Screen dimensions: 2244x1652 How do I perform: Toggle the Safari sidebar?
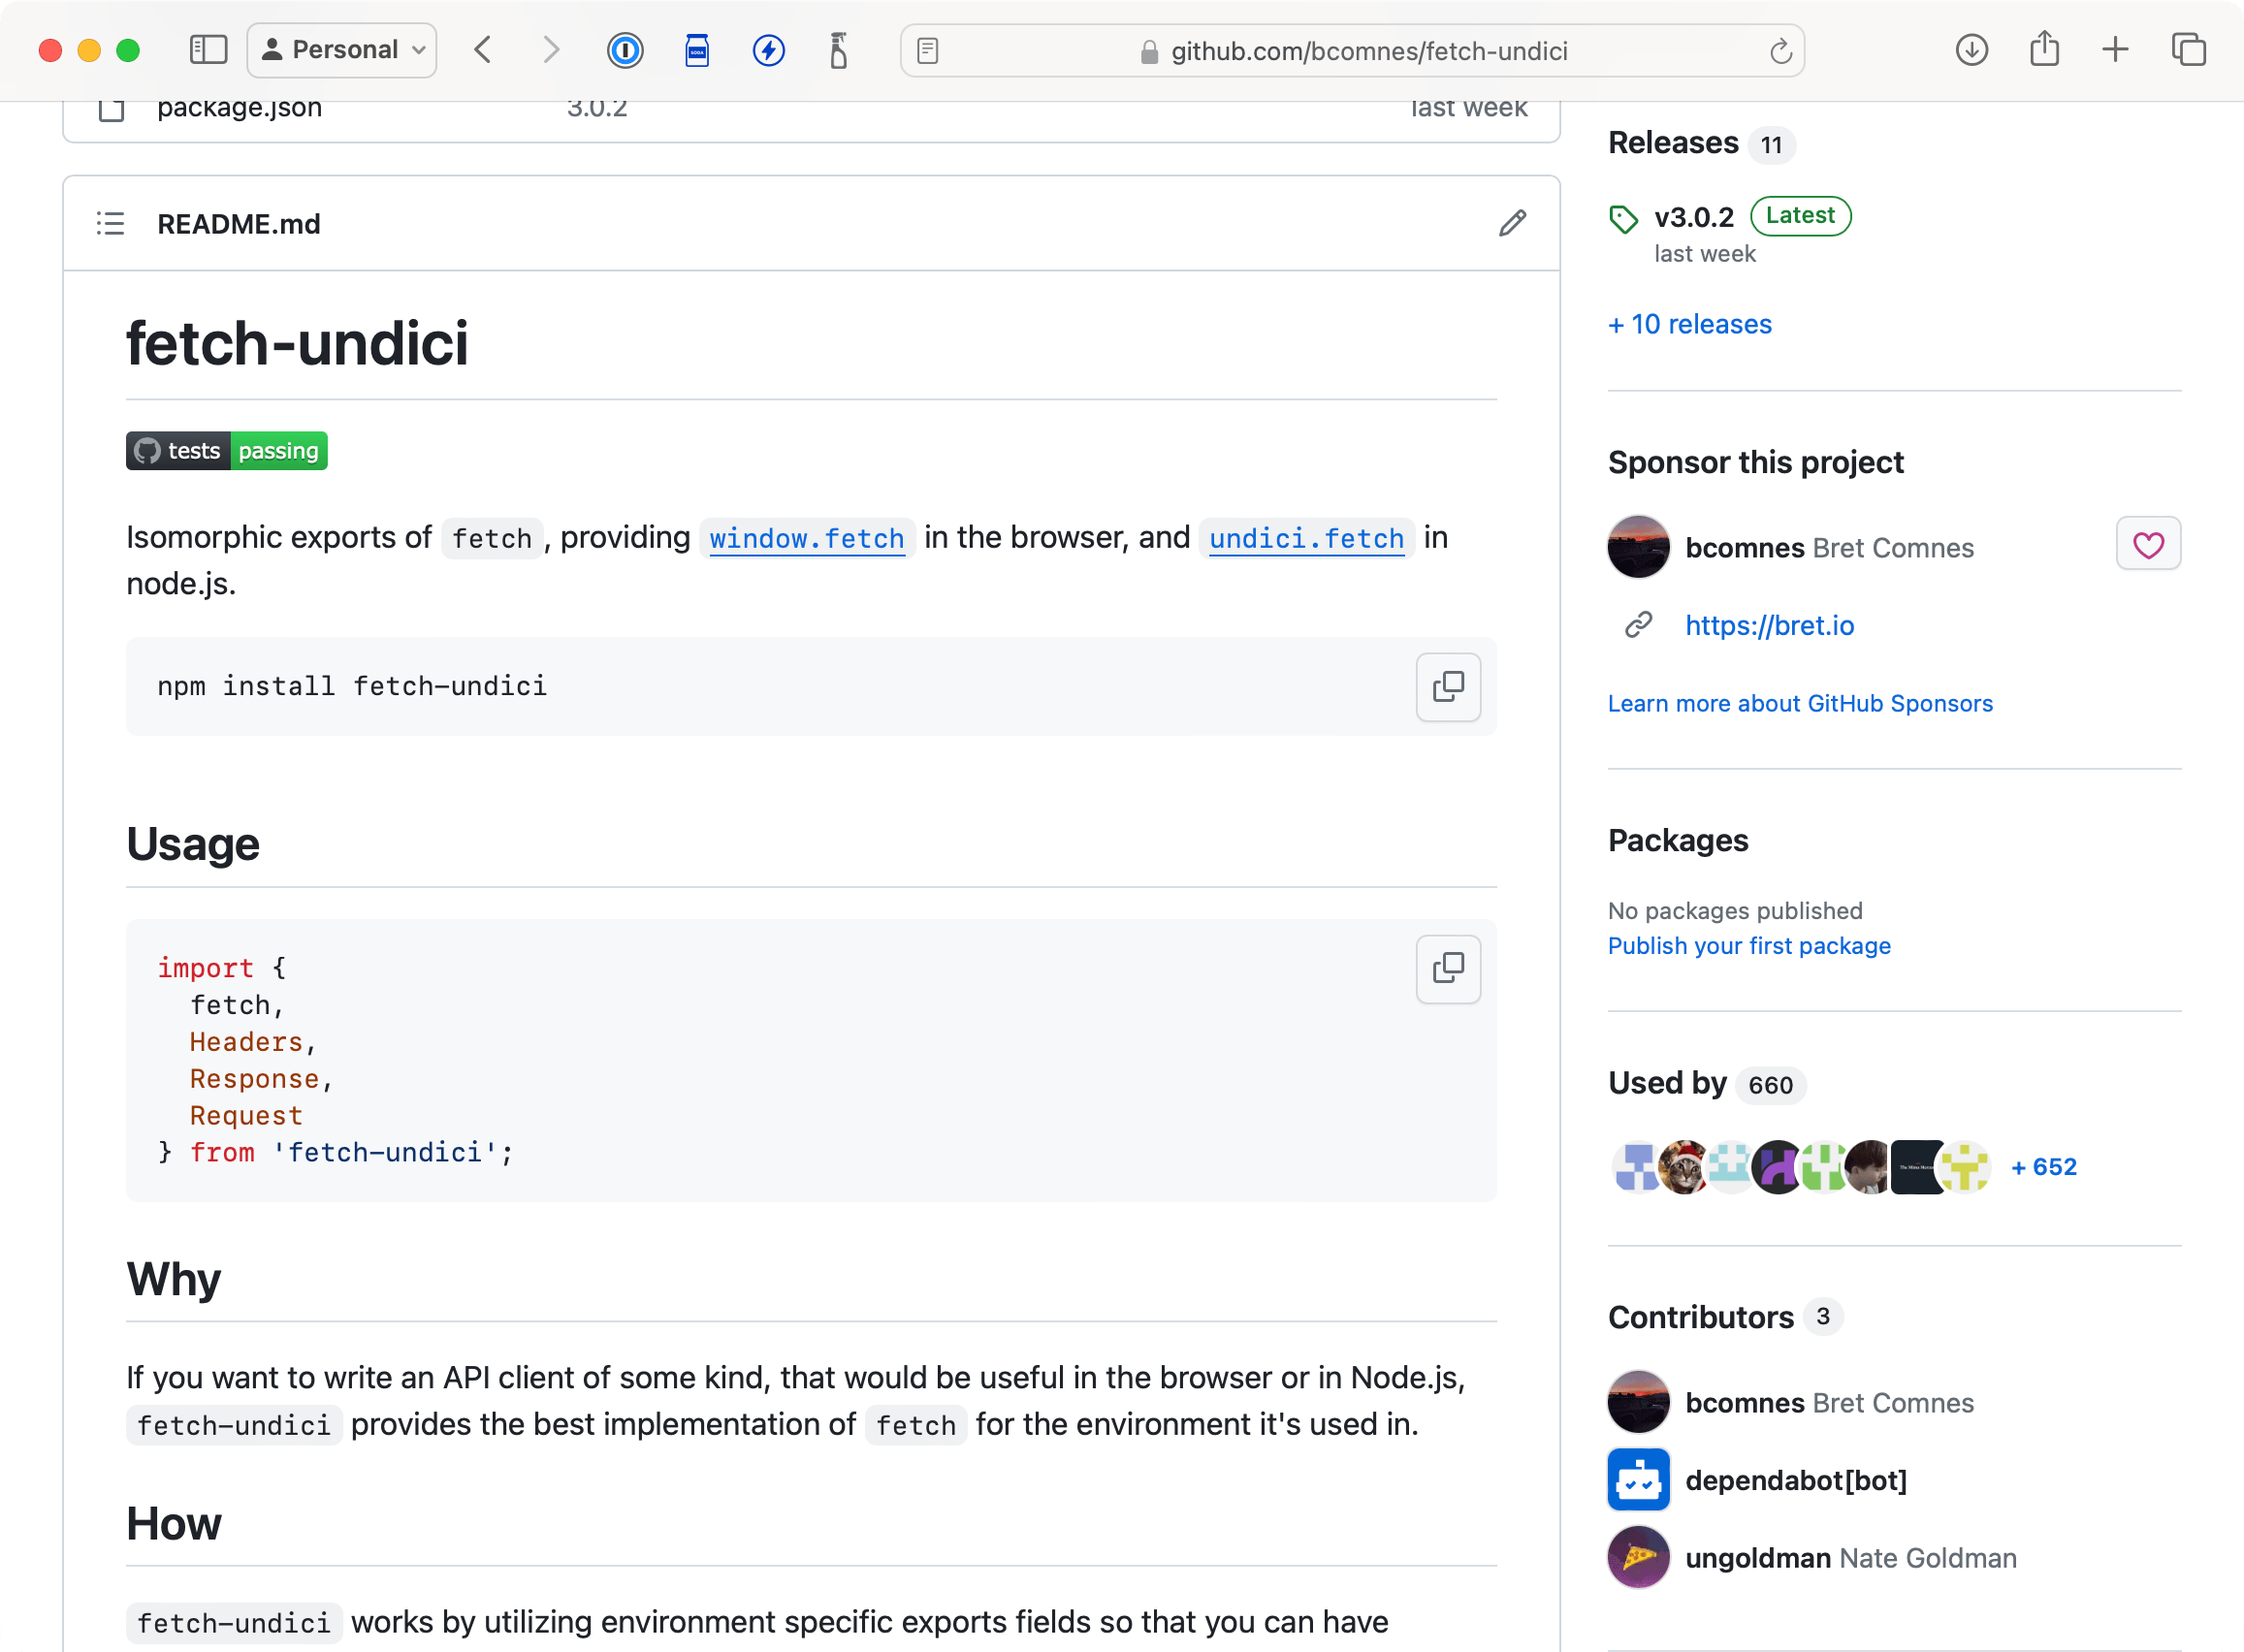pos(208,50)
